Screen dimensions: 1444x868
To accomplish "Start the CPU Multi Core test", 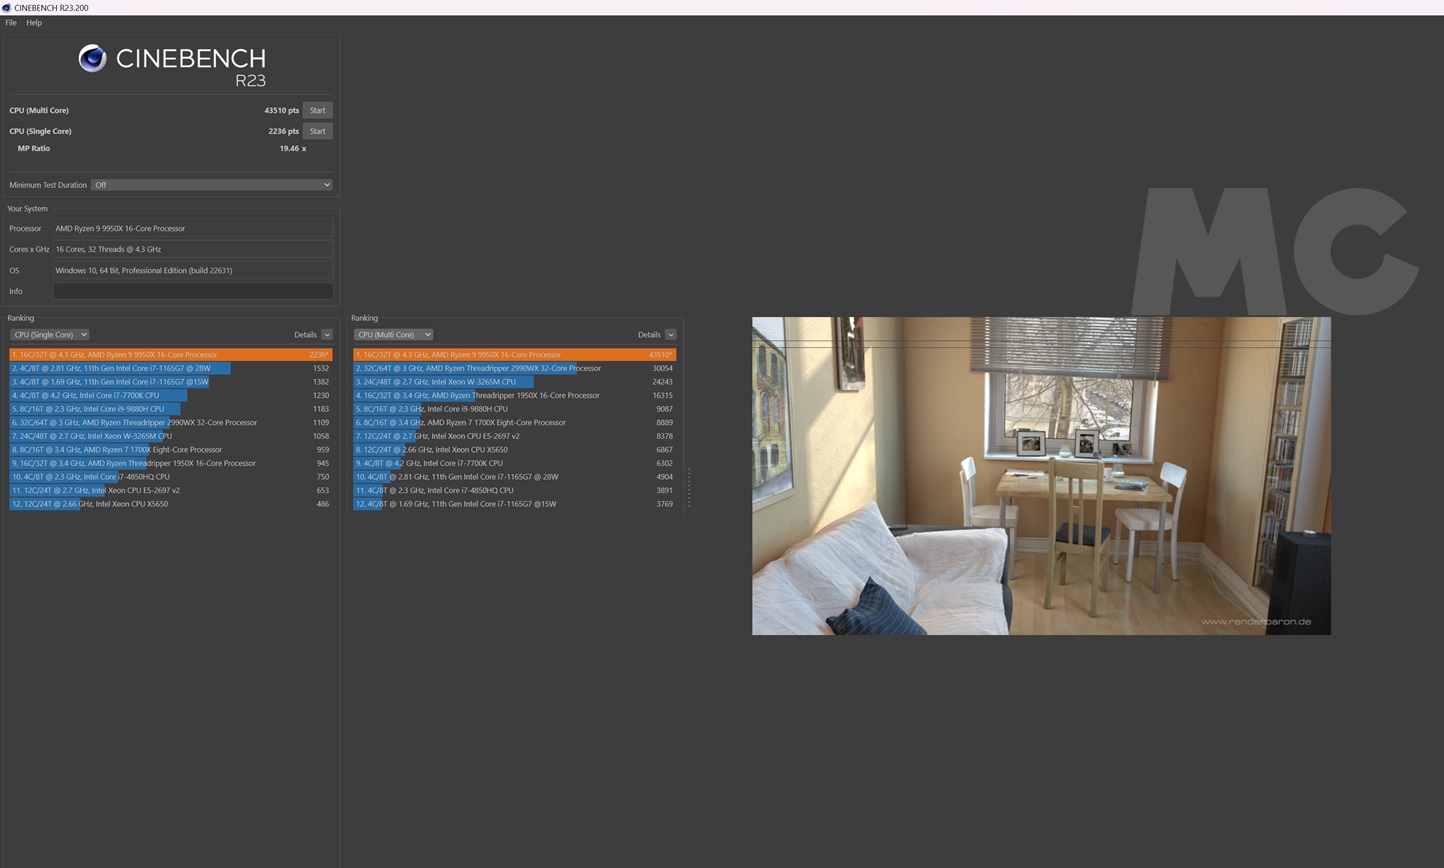I will point(317,110).
